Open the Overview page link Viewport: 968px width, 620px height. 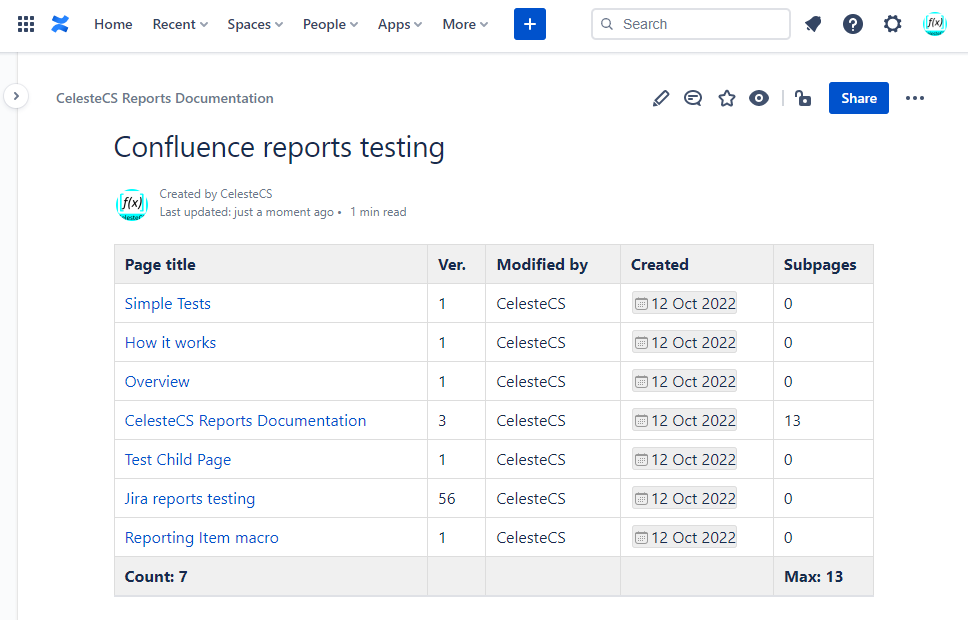click(x=157, y=382)
